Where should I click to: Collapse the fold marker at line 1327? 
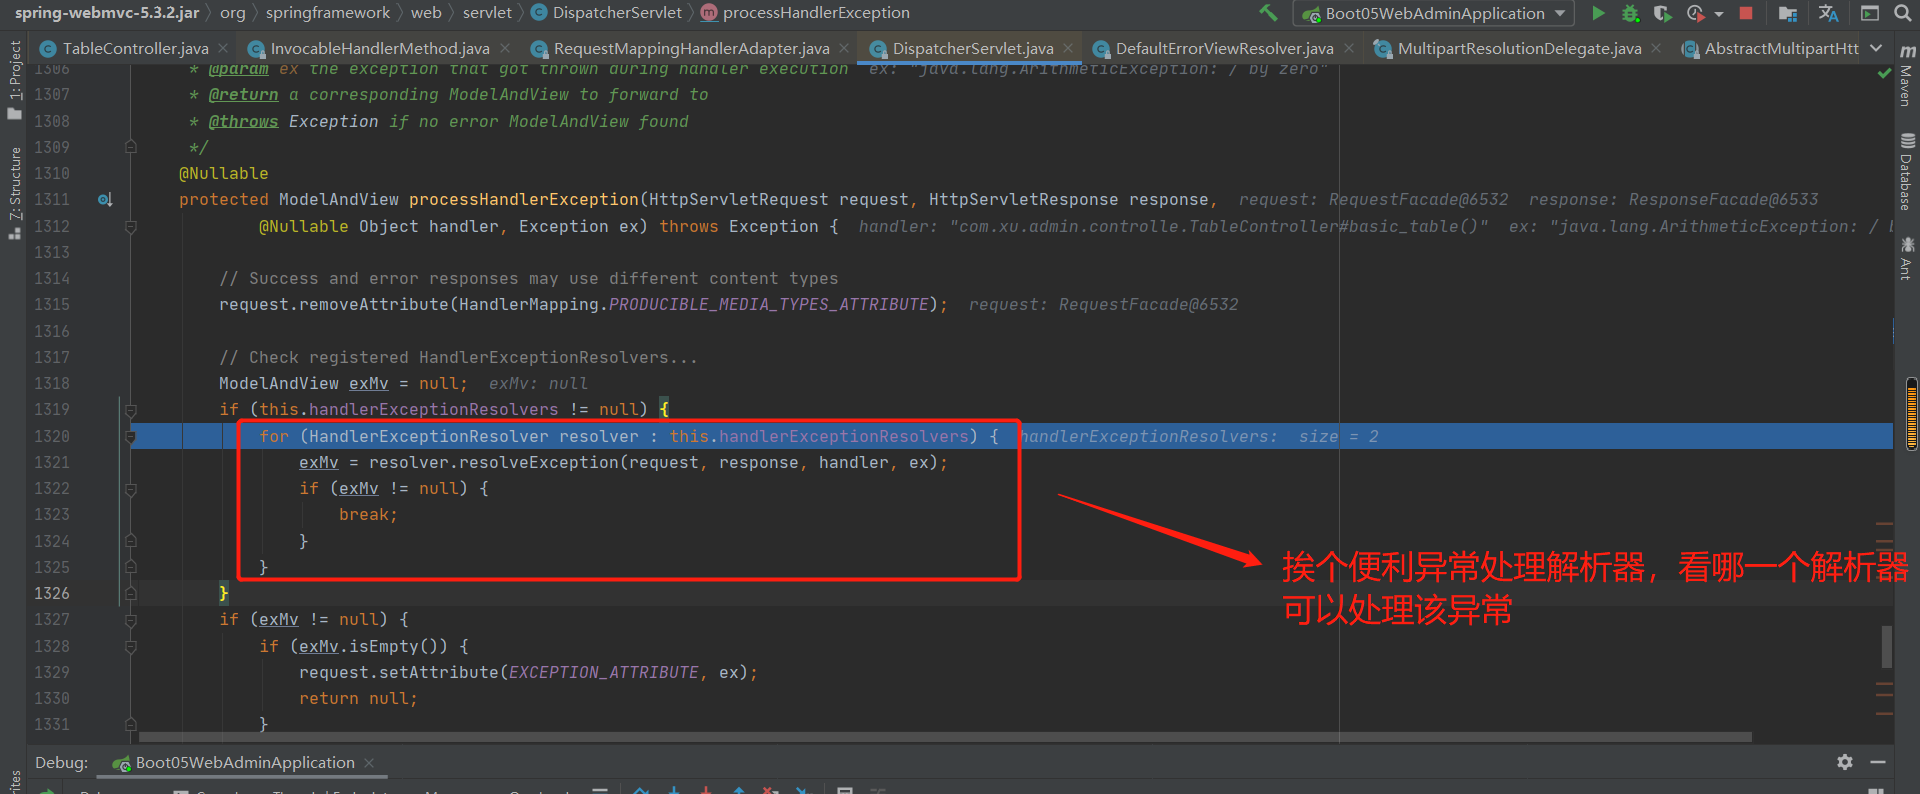[x=131, y=620]
